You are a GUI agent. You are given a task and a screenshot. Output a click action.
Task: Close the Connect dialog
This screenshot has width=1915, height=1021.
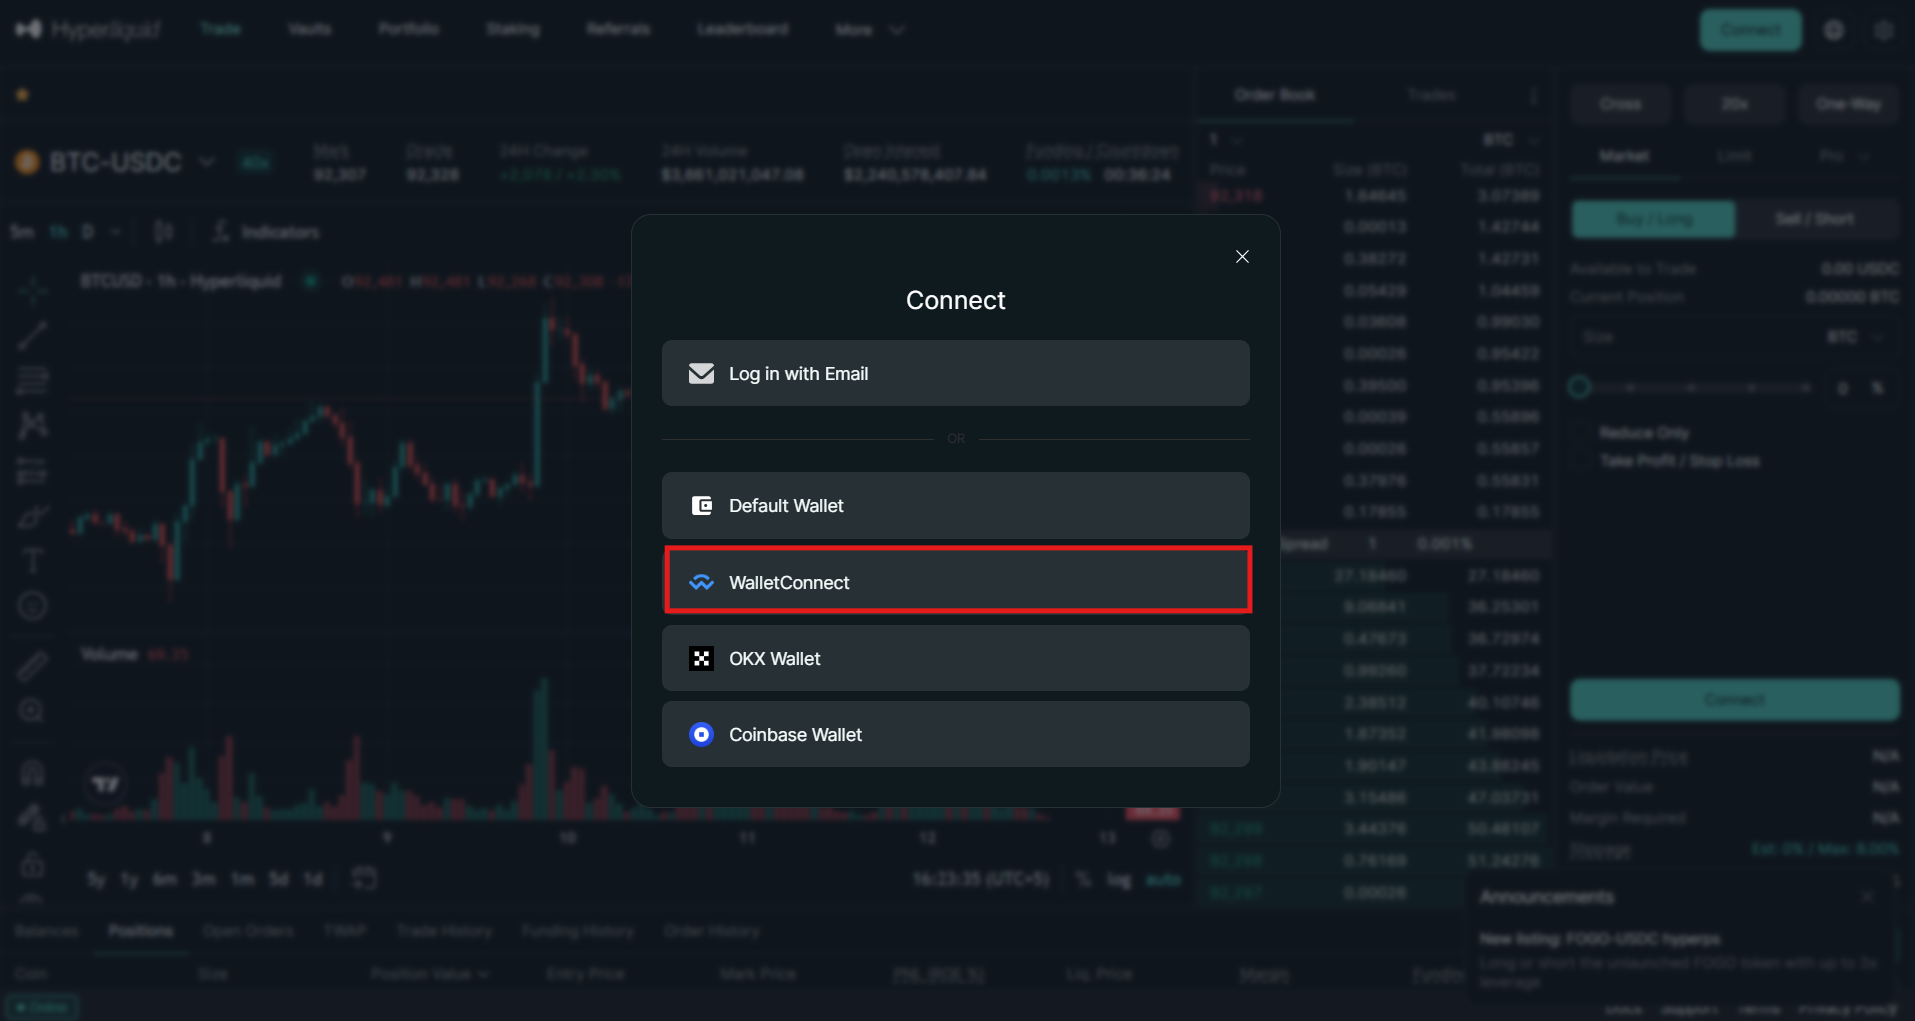1242,256
